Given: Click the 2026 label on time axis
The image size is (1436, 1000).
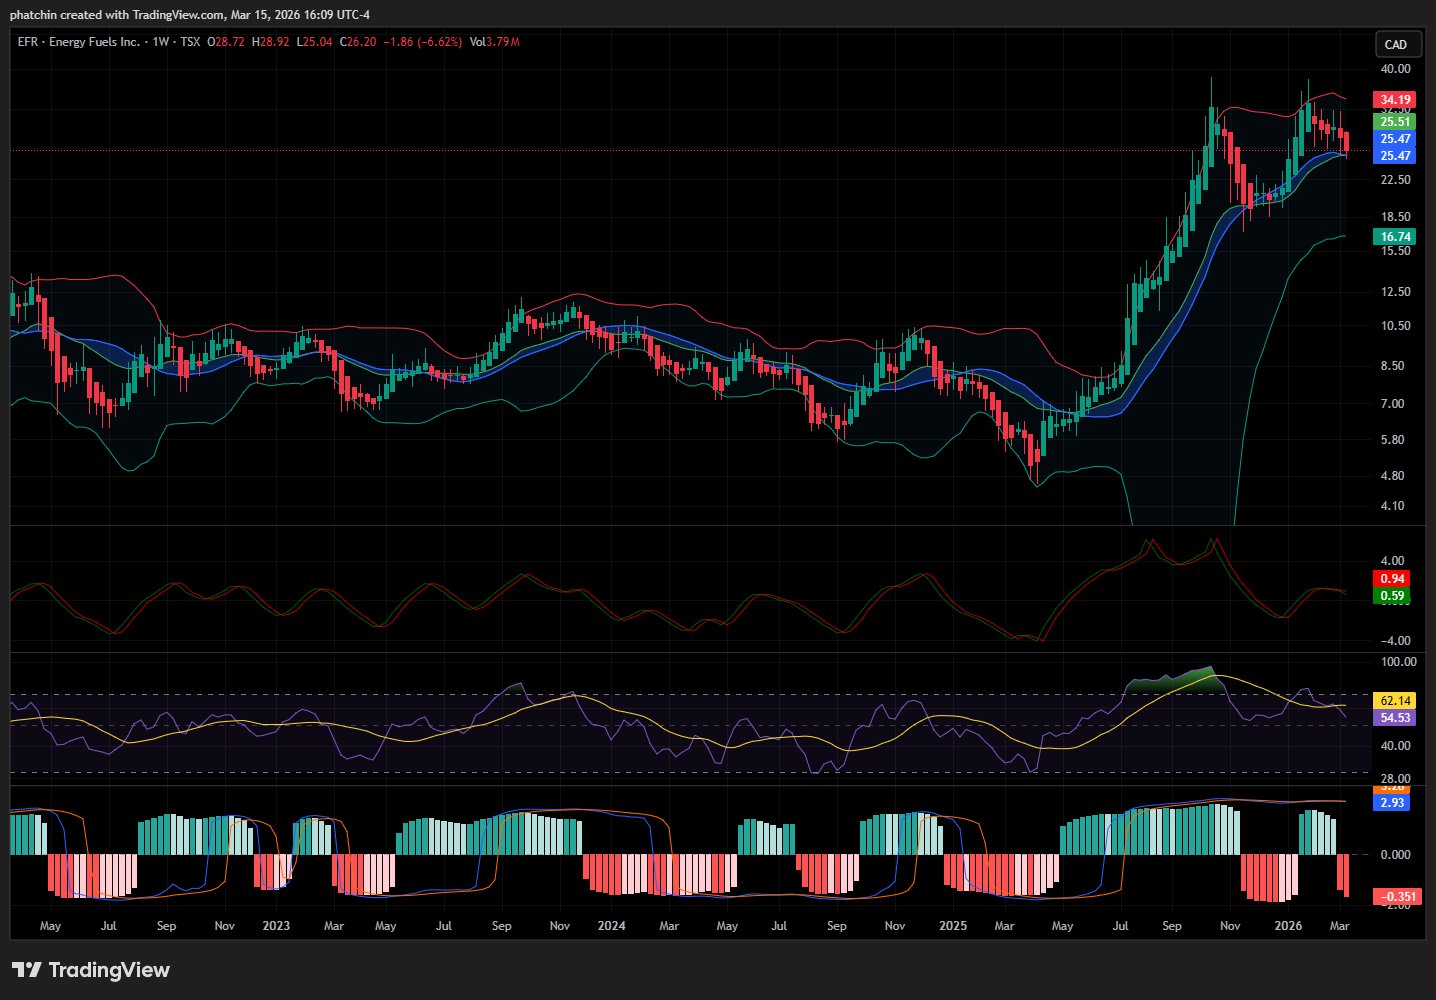Looking at the screenshot, I should tap(1288, 926).
